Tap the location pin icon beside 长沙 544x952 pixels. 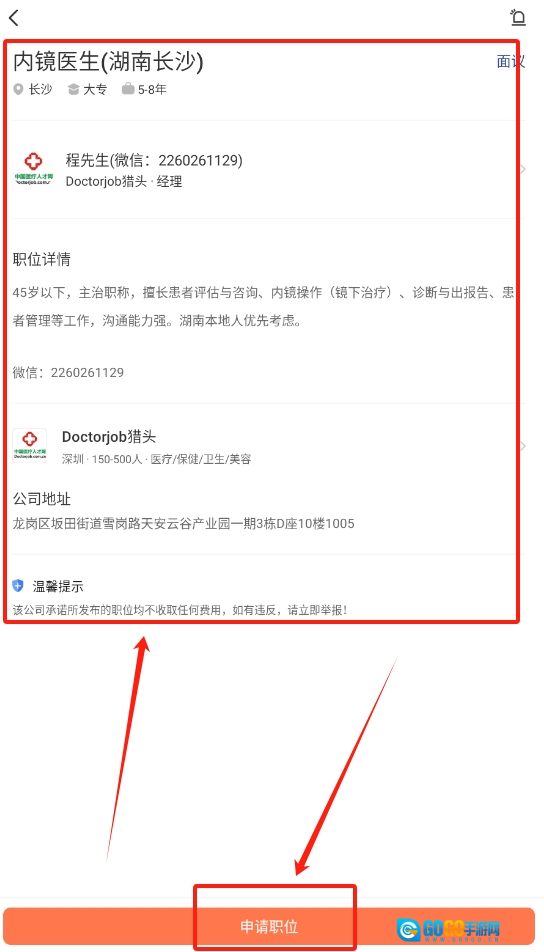pyautogui.click(x=19, y=90)
